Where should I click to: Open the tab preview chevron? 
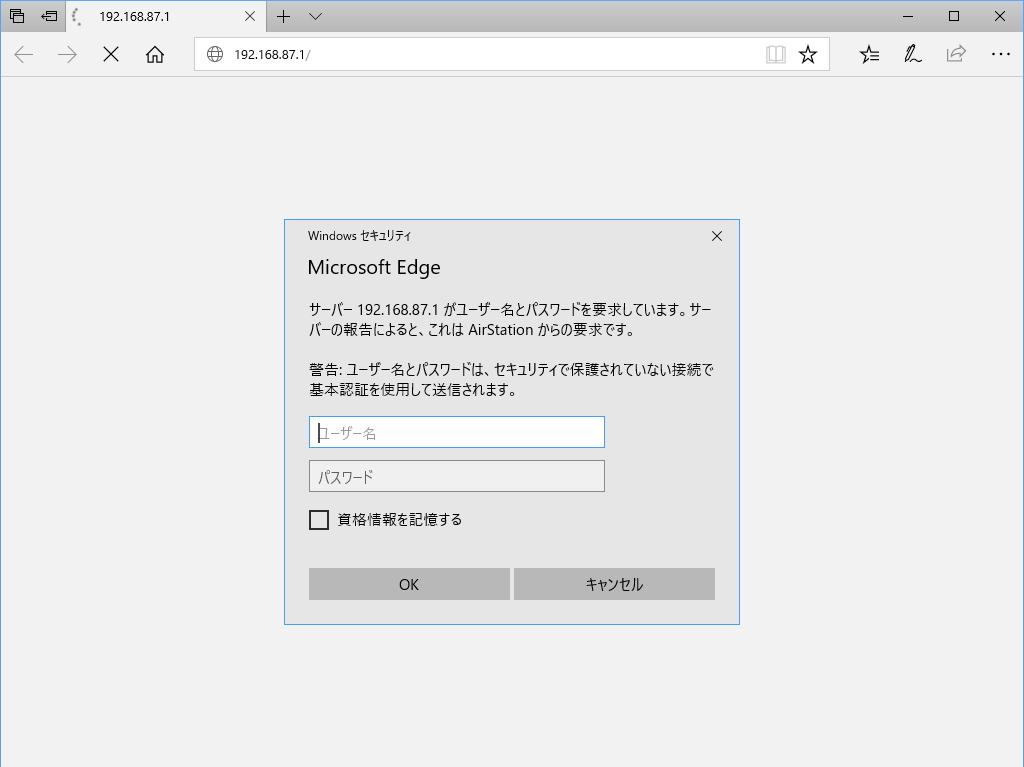point(315,17)
